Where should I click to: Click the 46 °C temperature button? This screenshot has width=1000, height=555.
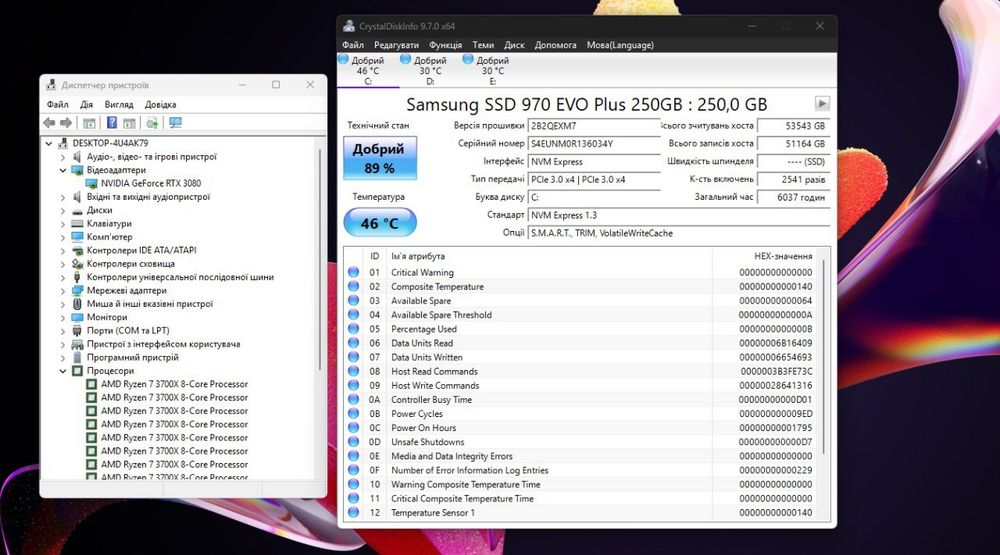click(380, 223)
